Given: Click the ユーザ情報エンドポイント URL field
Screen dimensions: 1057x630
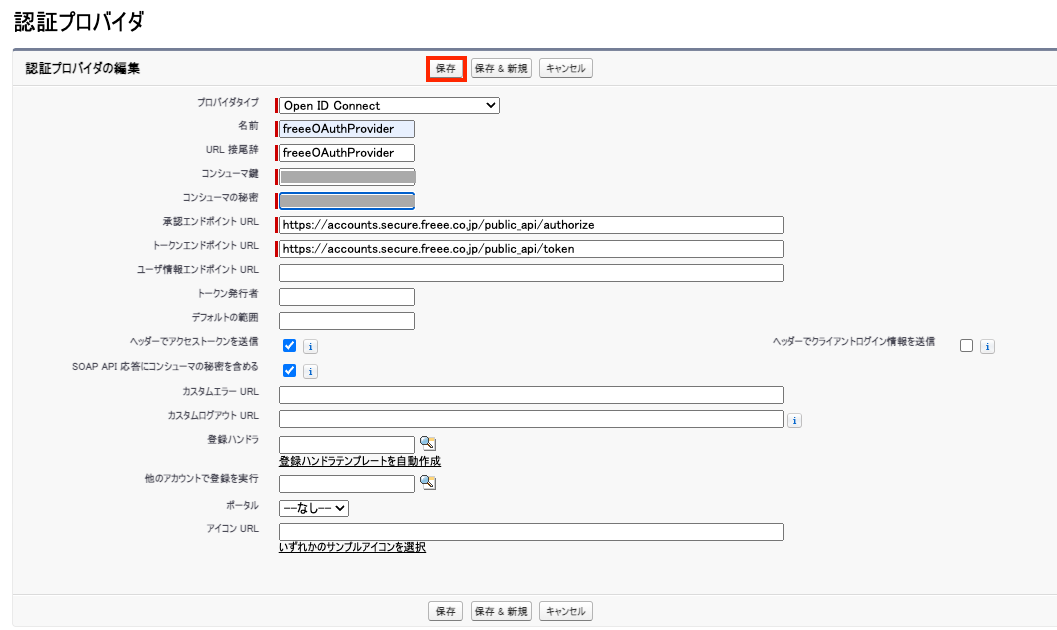Looking at the screenshot, I should tap(531, 273).
